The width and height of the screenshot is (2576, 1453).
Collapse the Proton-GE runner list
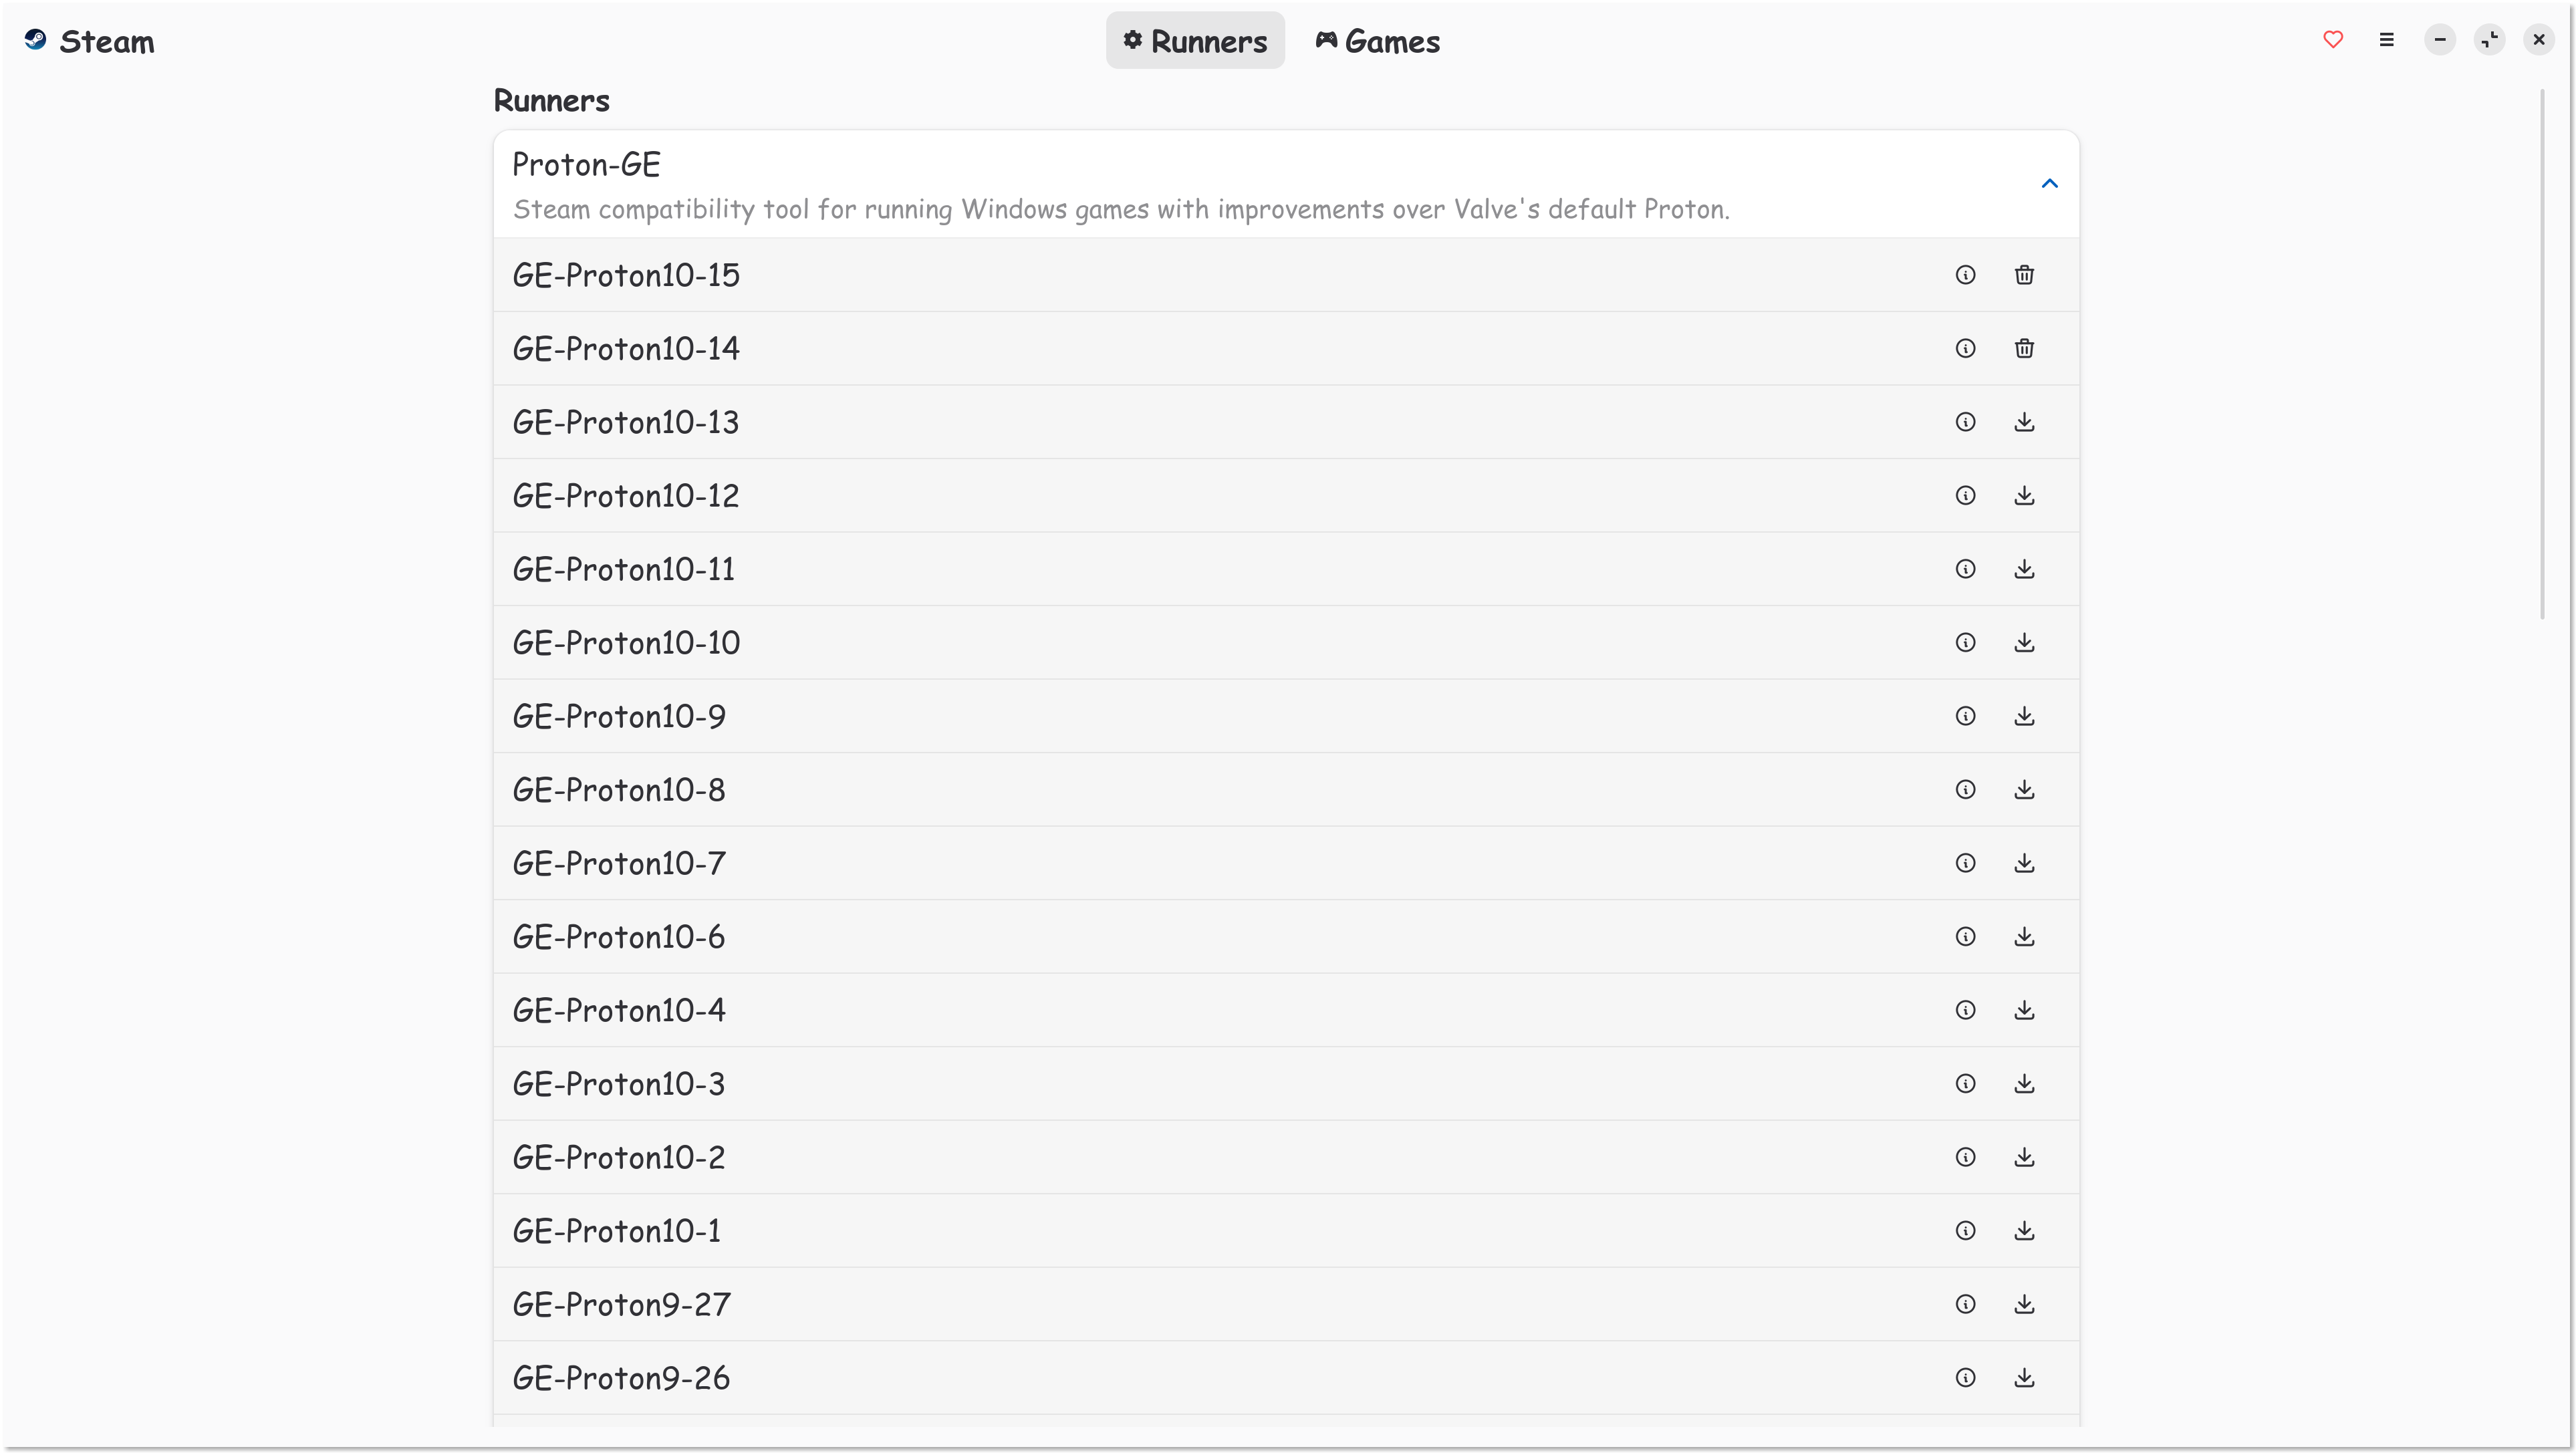[2049, 183]
